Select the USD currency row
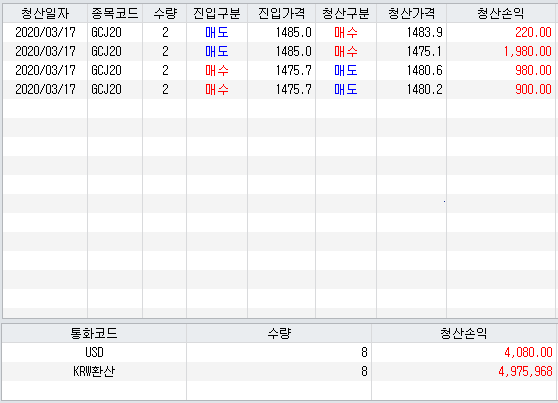Image resolution: width=558 pixels, height=403 pixels. coord(279,352)
